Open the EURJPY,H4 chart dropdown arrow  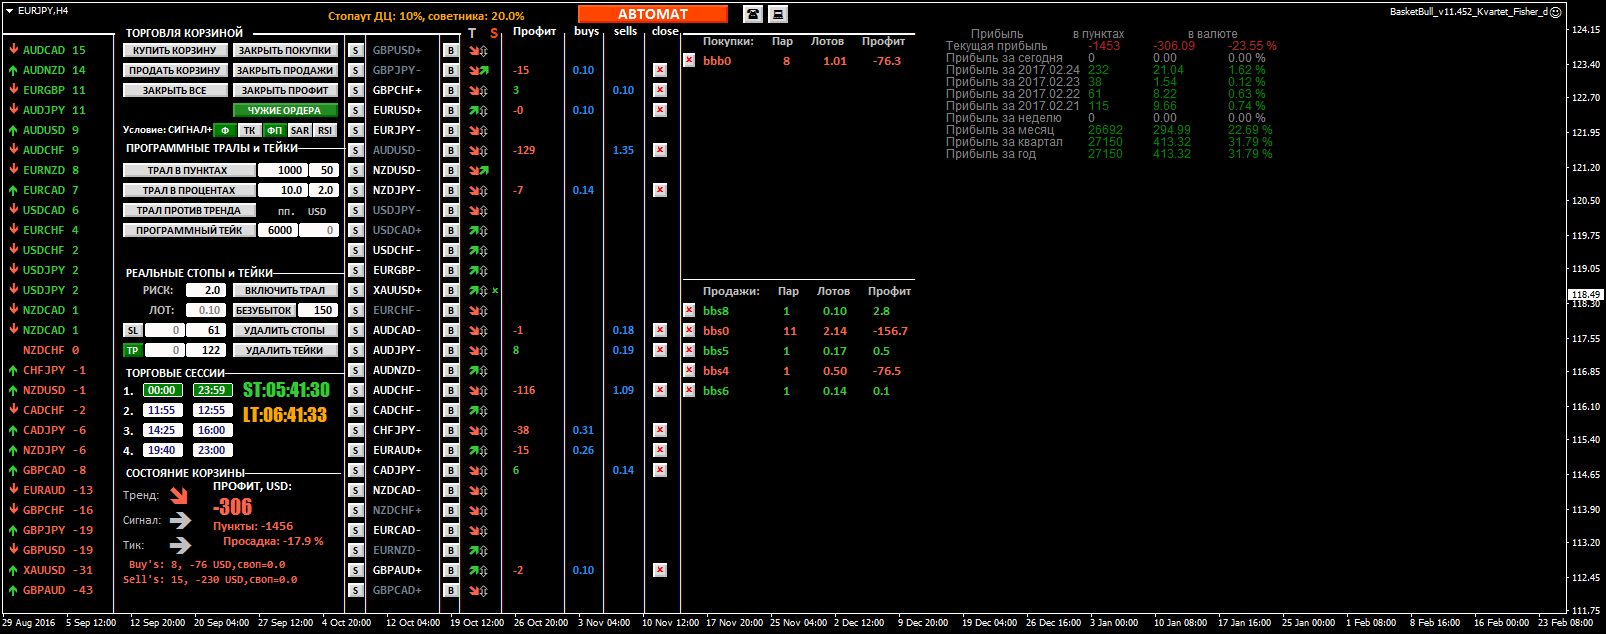pyautogui.click(x=10, y=10)
